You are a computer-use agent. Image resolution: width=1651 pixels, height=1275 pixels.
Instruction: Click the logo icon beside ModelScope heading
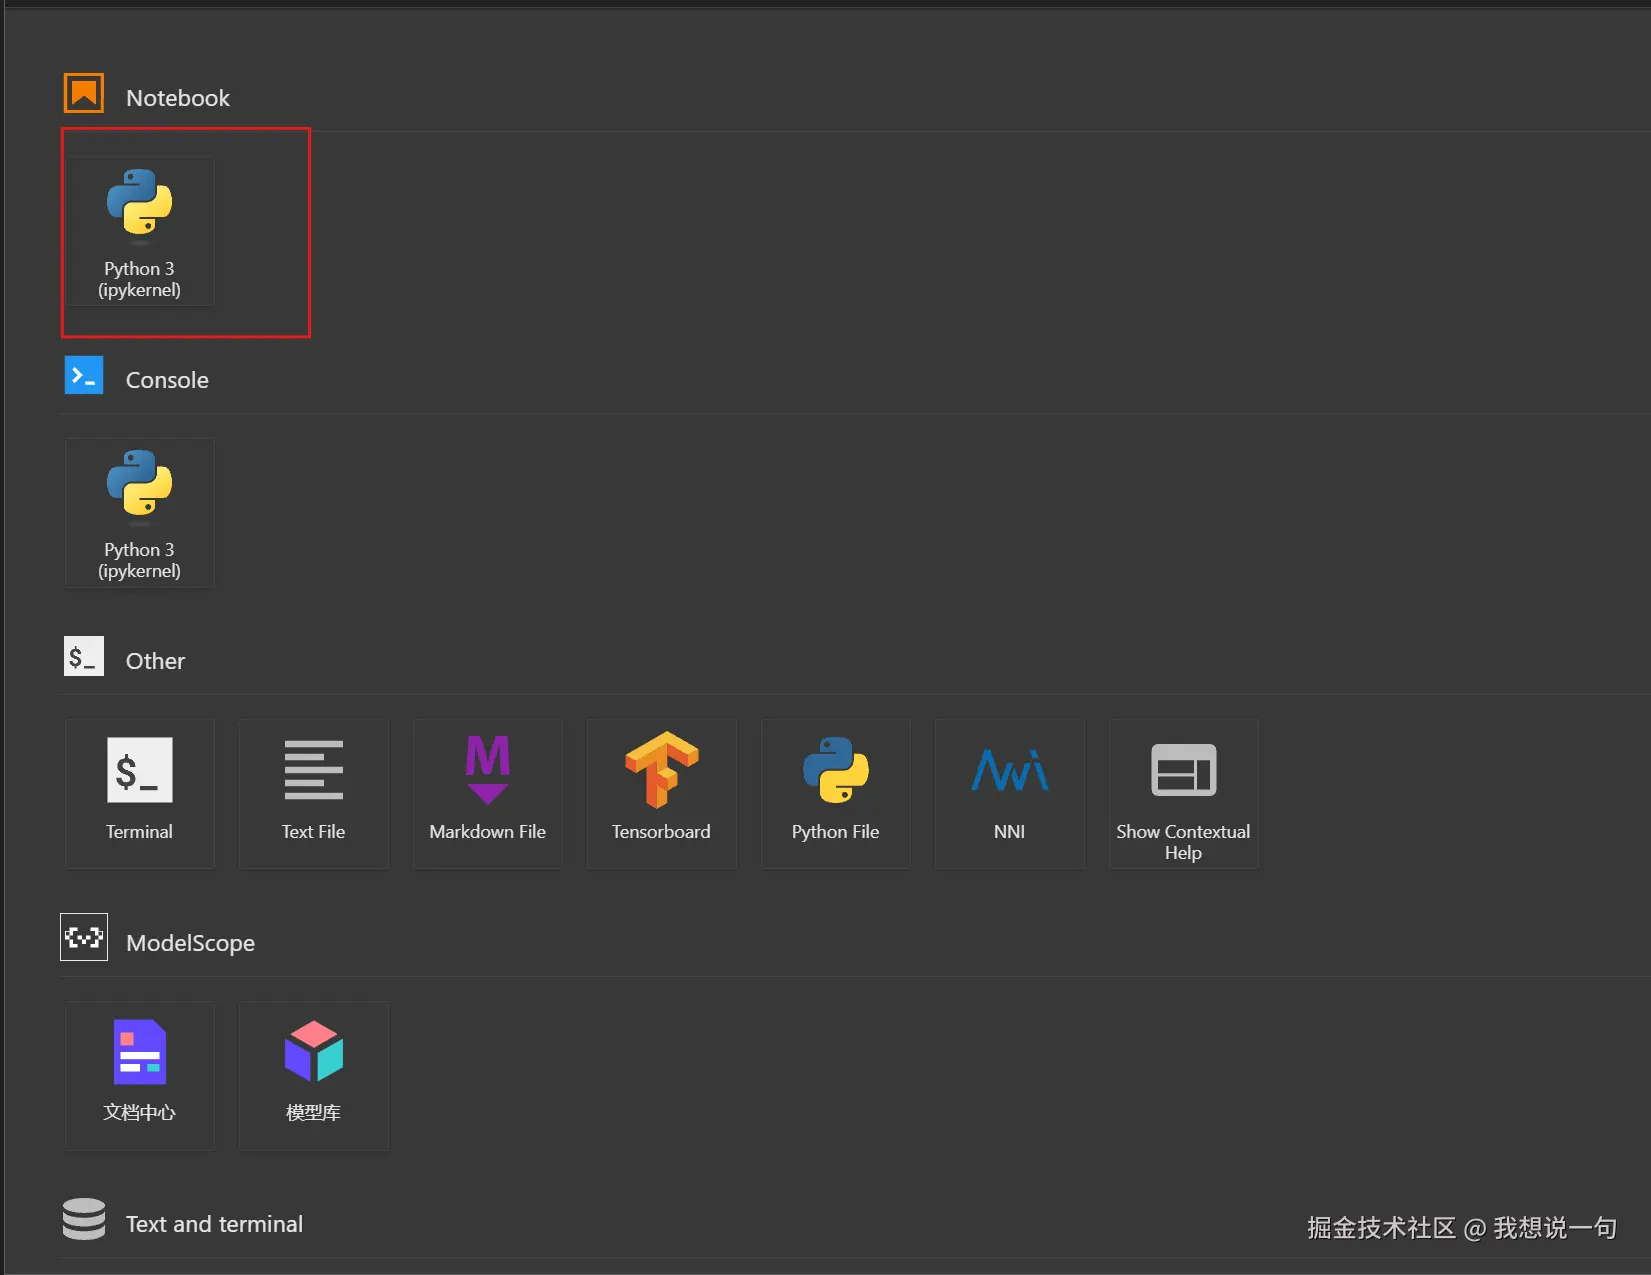pyautogui.click(x=84, y=938)
